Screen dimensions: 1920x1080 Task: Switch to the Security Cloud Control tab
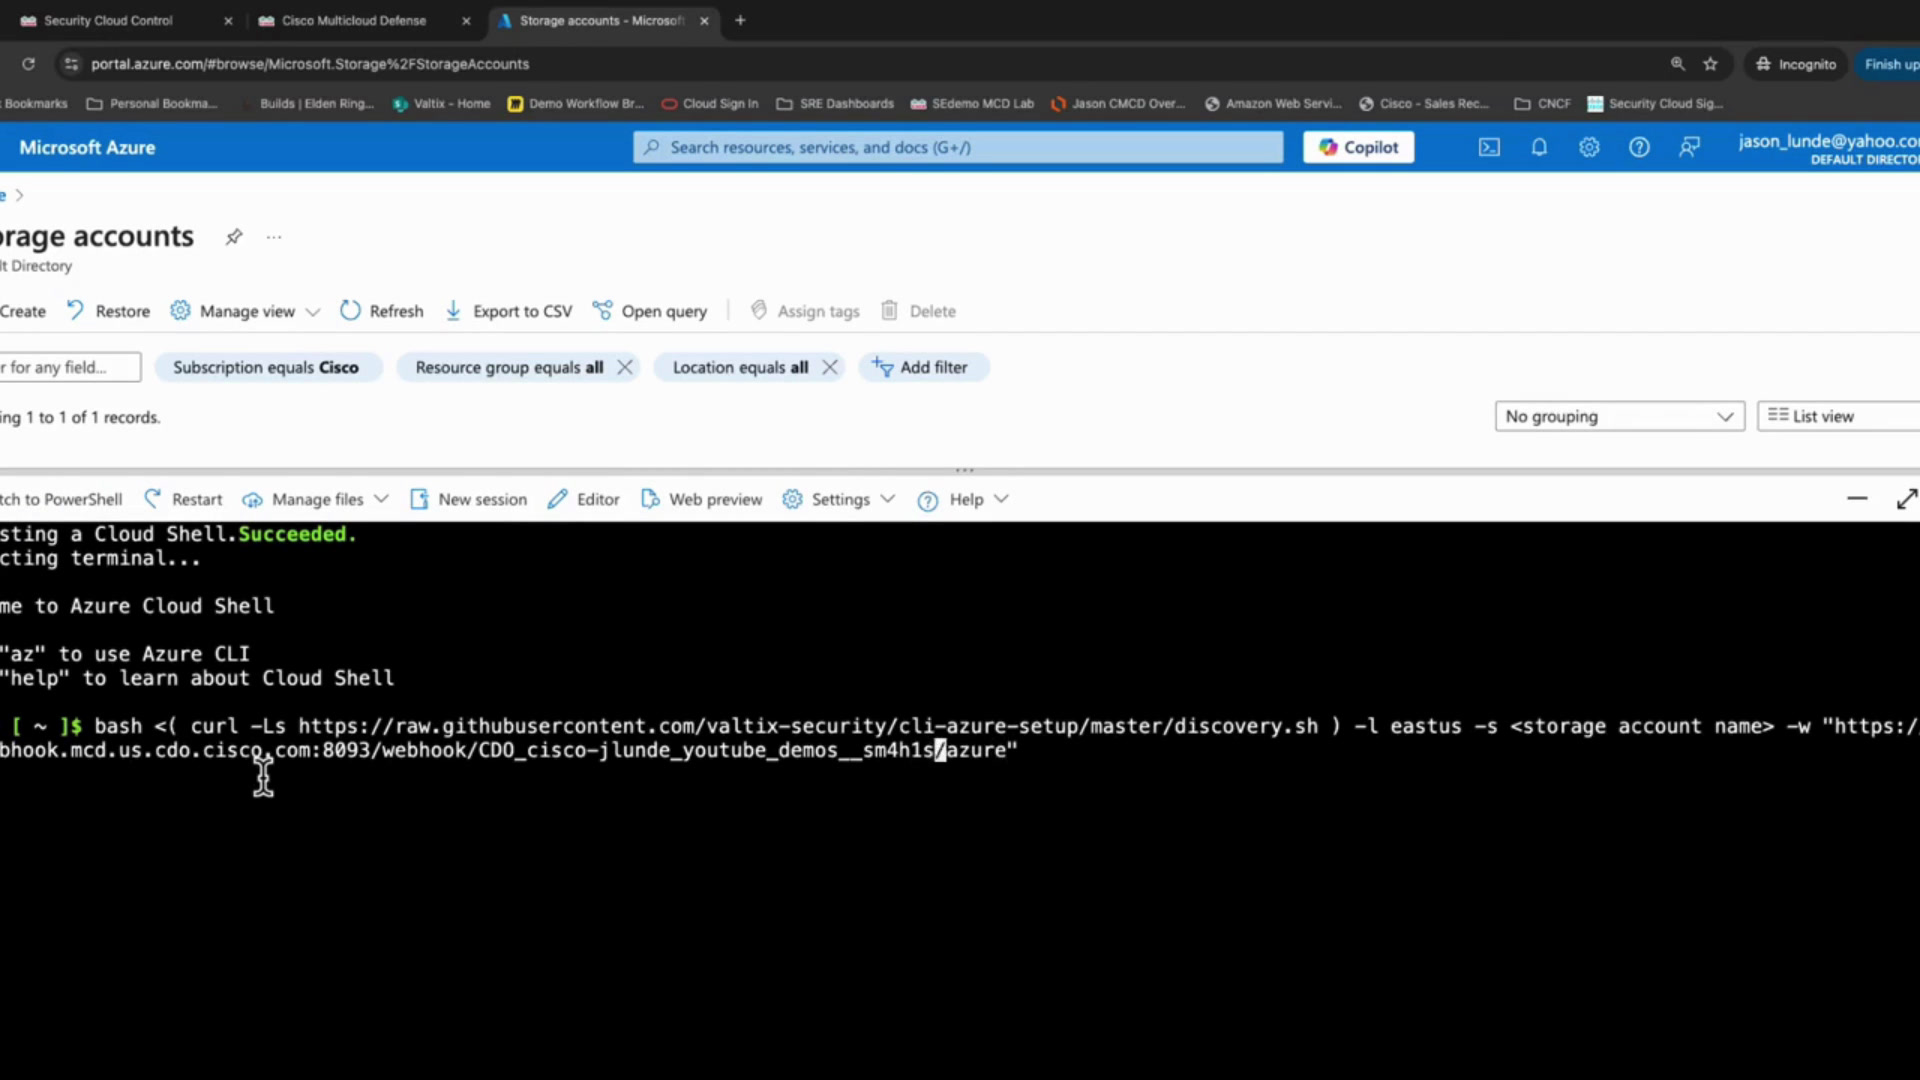click(x=108, y=20)
